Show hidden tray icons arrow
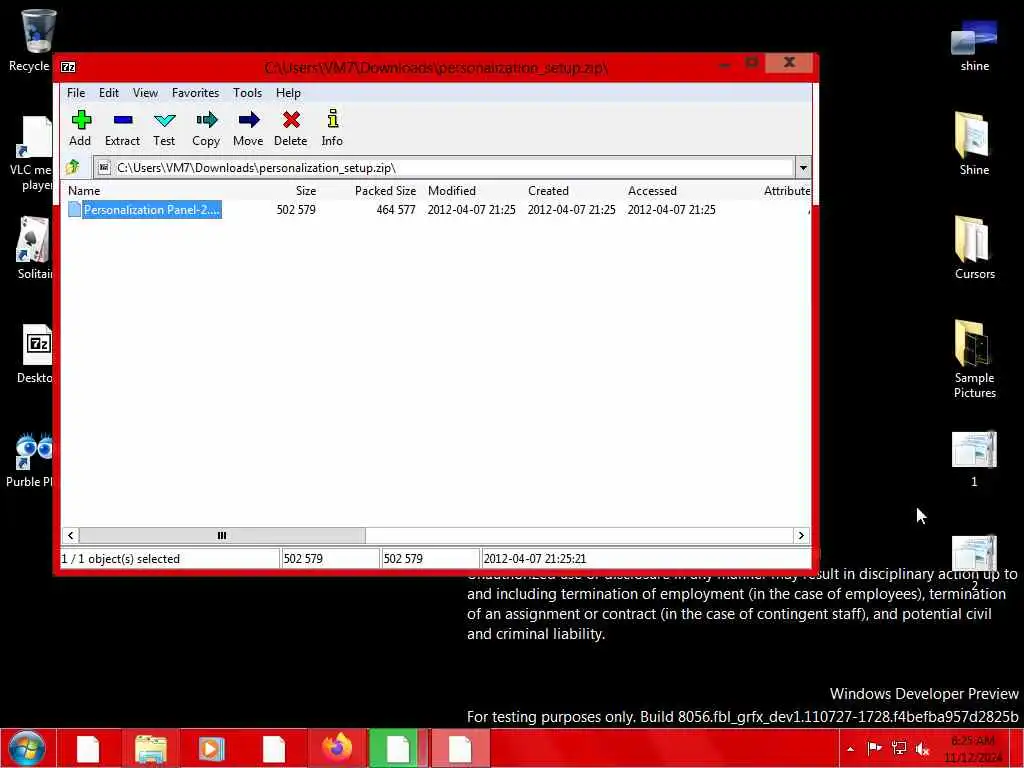Screen dimensions: 1024x768 (x=850, y=749)
